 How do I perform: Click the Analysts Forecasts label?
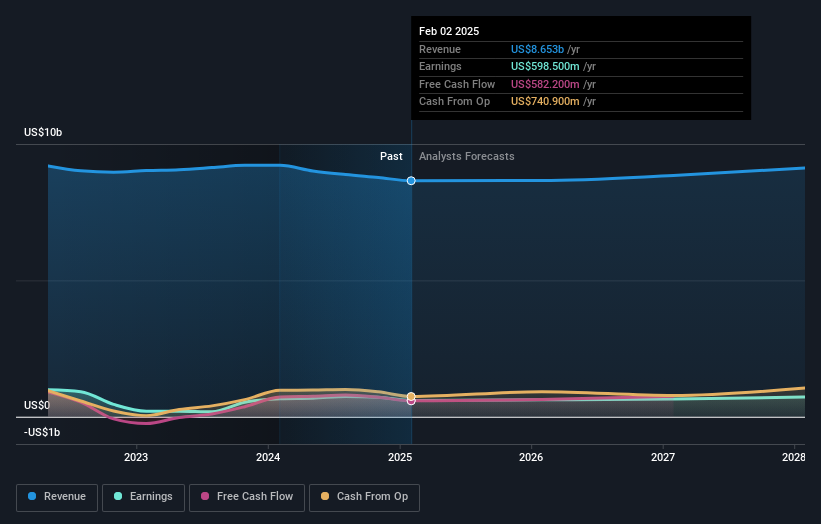click(467, 156)
